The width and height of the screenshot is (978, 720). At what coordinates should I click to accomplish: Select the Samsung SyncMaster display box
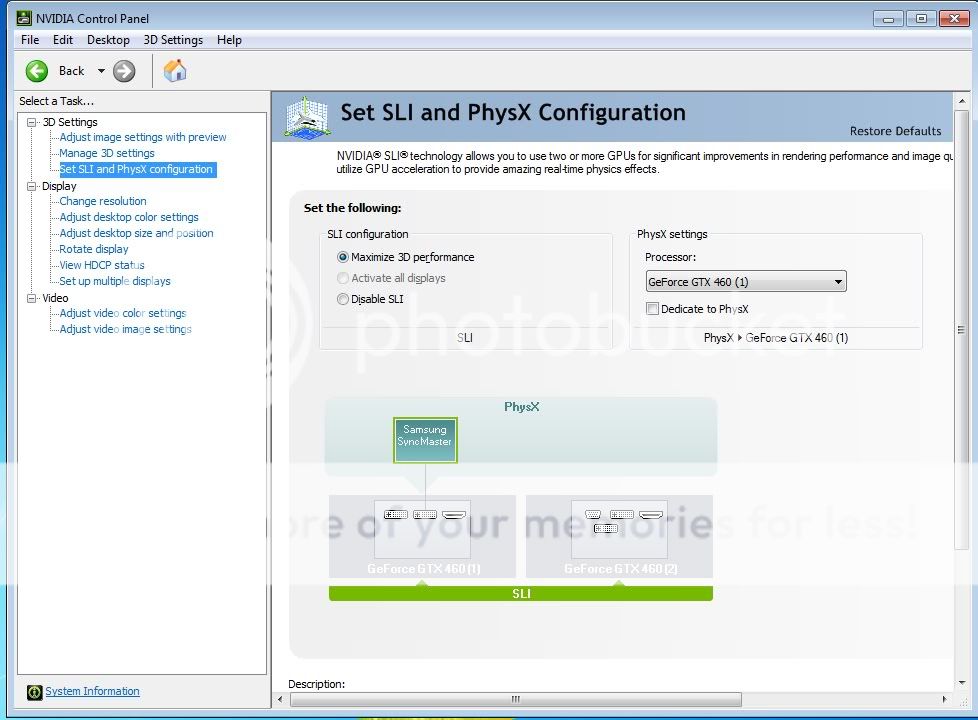pos(425,440)
